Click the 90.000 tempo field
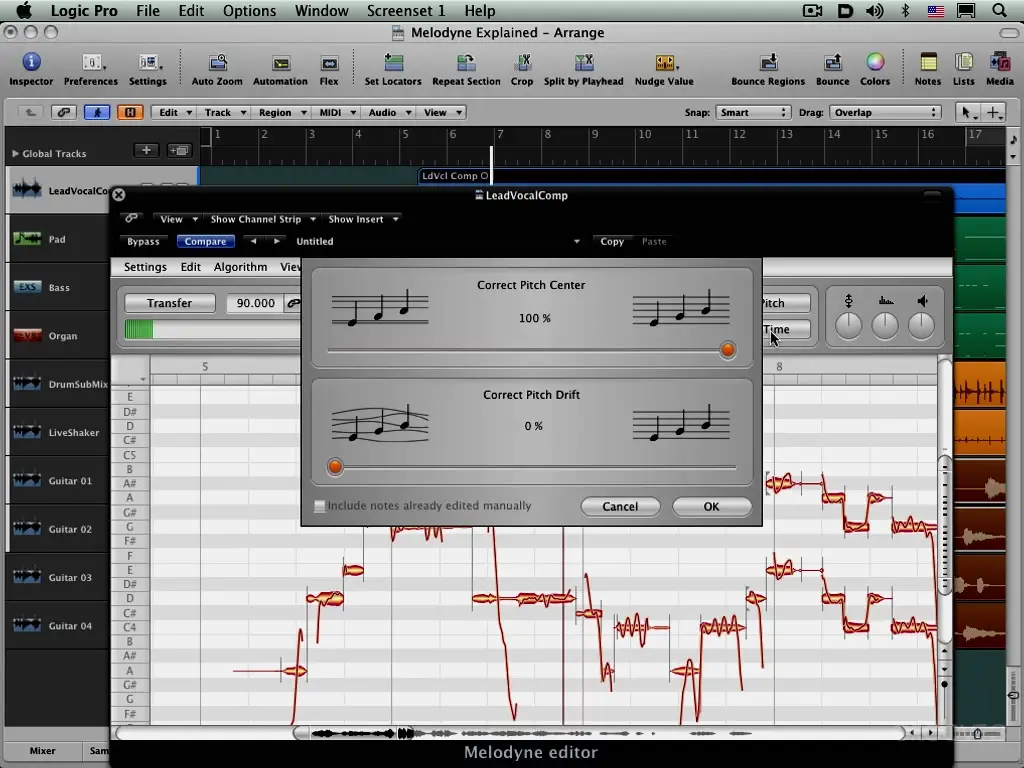 point(255,303)
